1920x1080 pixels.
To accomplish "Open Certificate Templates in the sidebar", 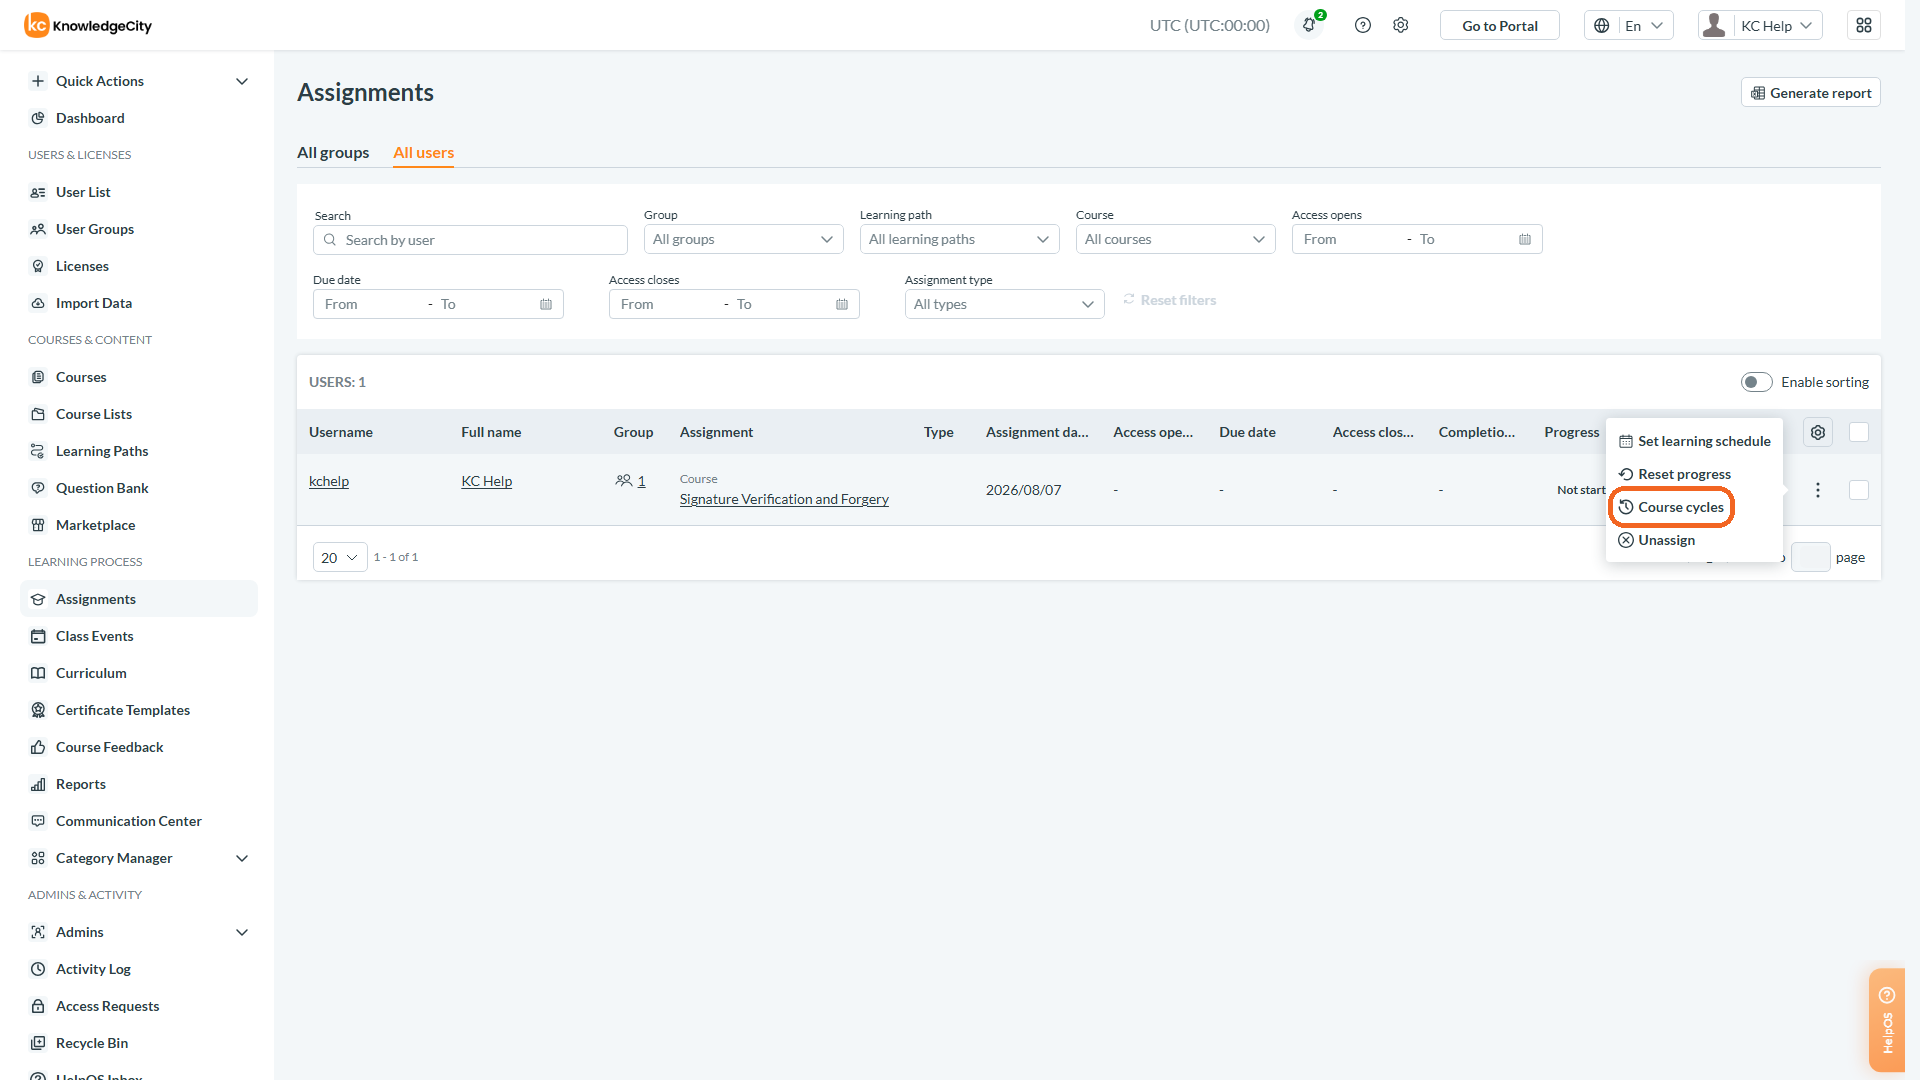I will (x=123, y=710).
